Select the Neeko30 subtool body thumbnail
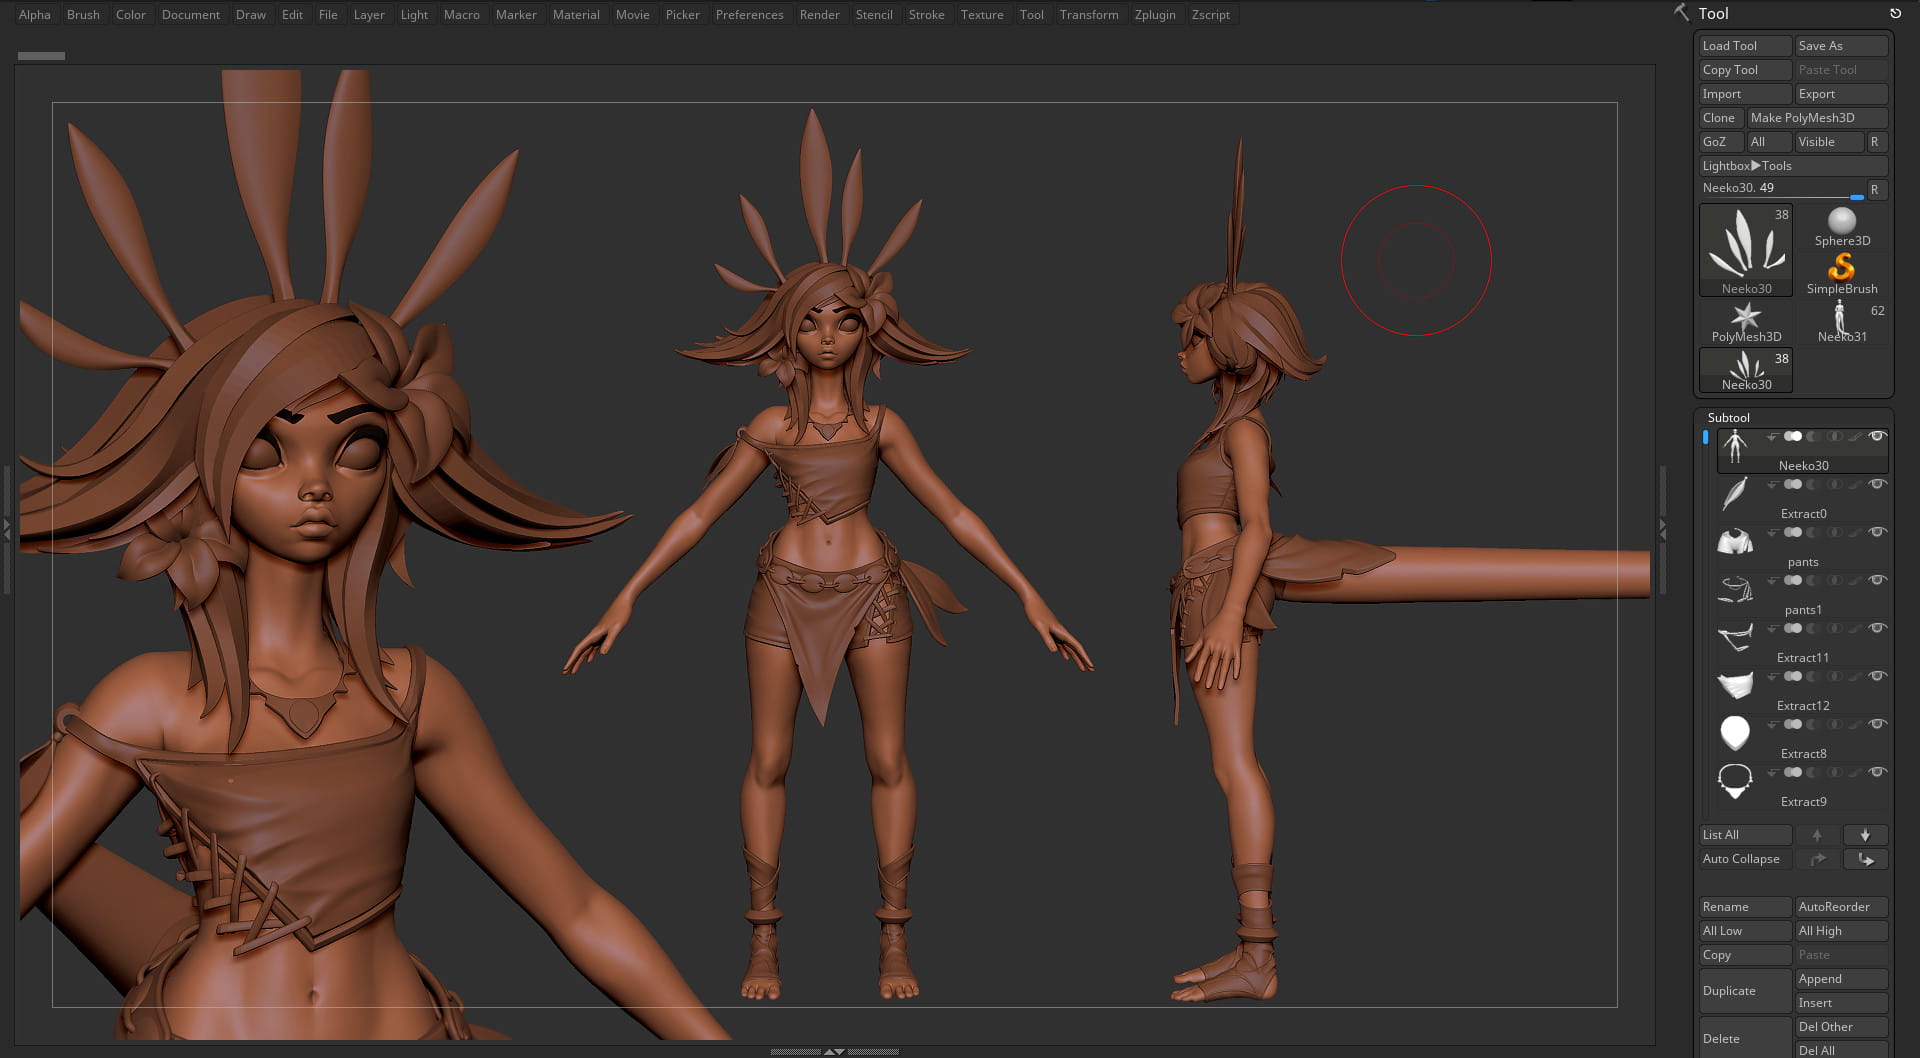Viewport: 1920px width, 1058px height. (x=1735, y=446)
